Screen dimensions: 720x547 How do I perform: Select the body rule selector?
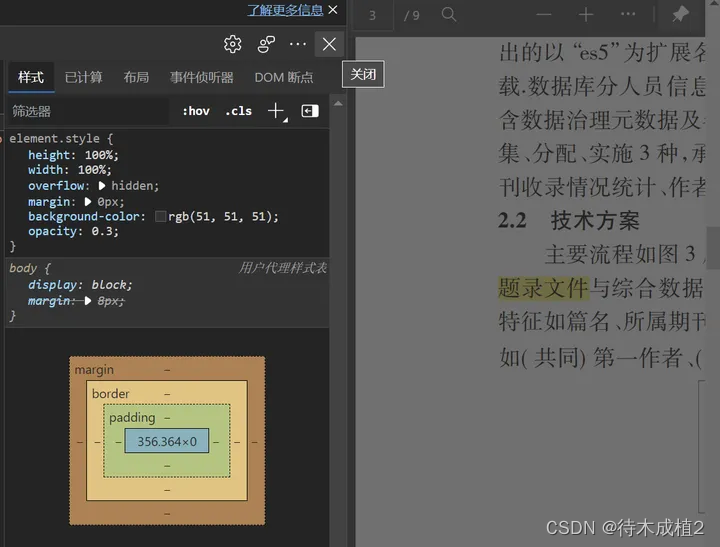click(23, 268)
